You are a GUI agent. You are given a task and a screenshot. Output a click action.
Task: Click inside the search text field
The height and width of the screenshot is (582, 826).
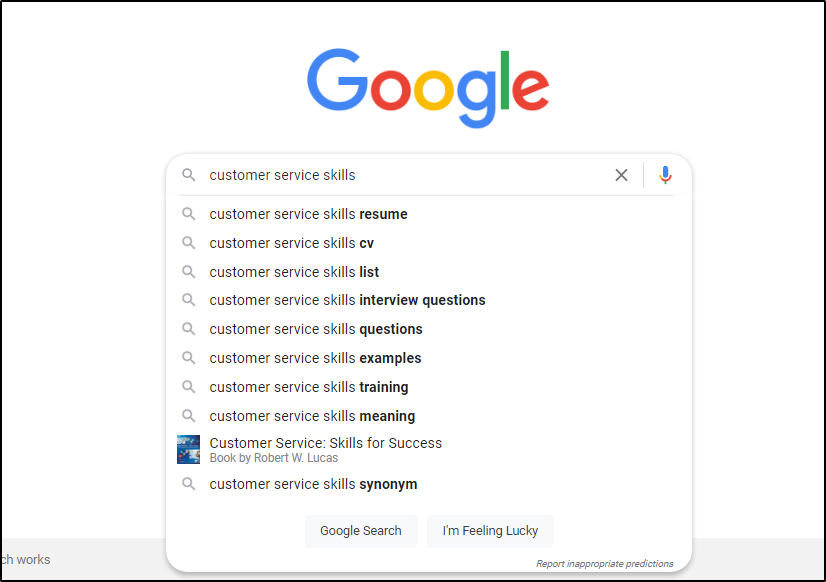(400, 175)
